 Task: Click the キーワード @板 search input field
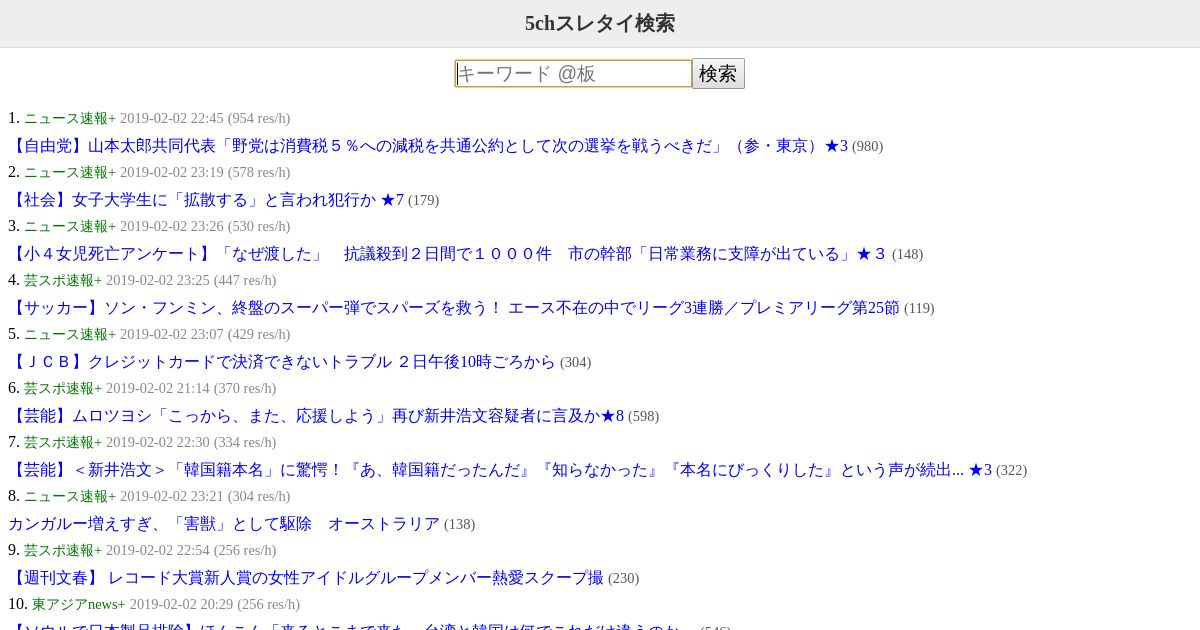tap(573, 74)
